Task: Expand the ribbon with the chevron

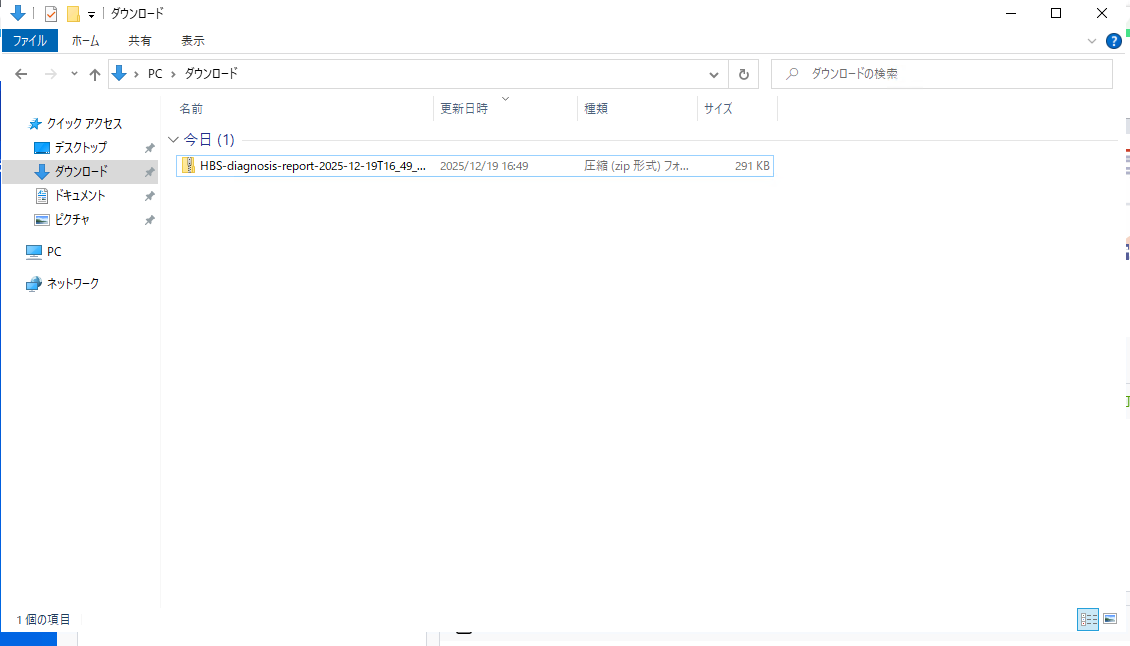Action: coord(1092,41)
